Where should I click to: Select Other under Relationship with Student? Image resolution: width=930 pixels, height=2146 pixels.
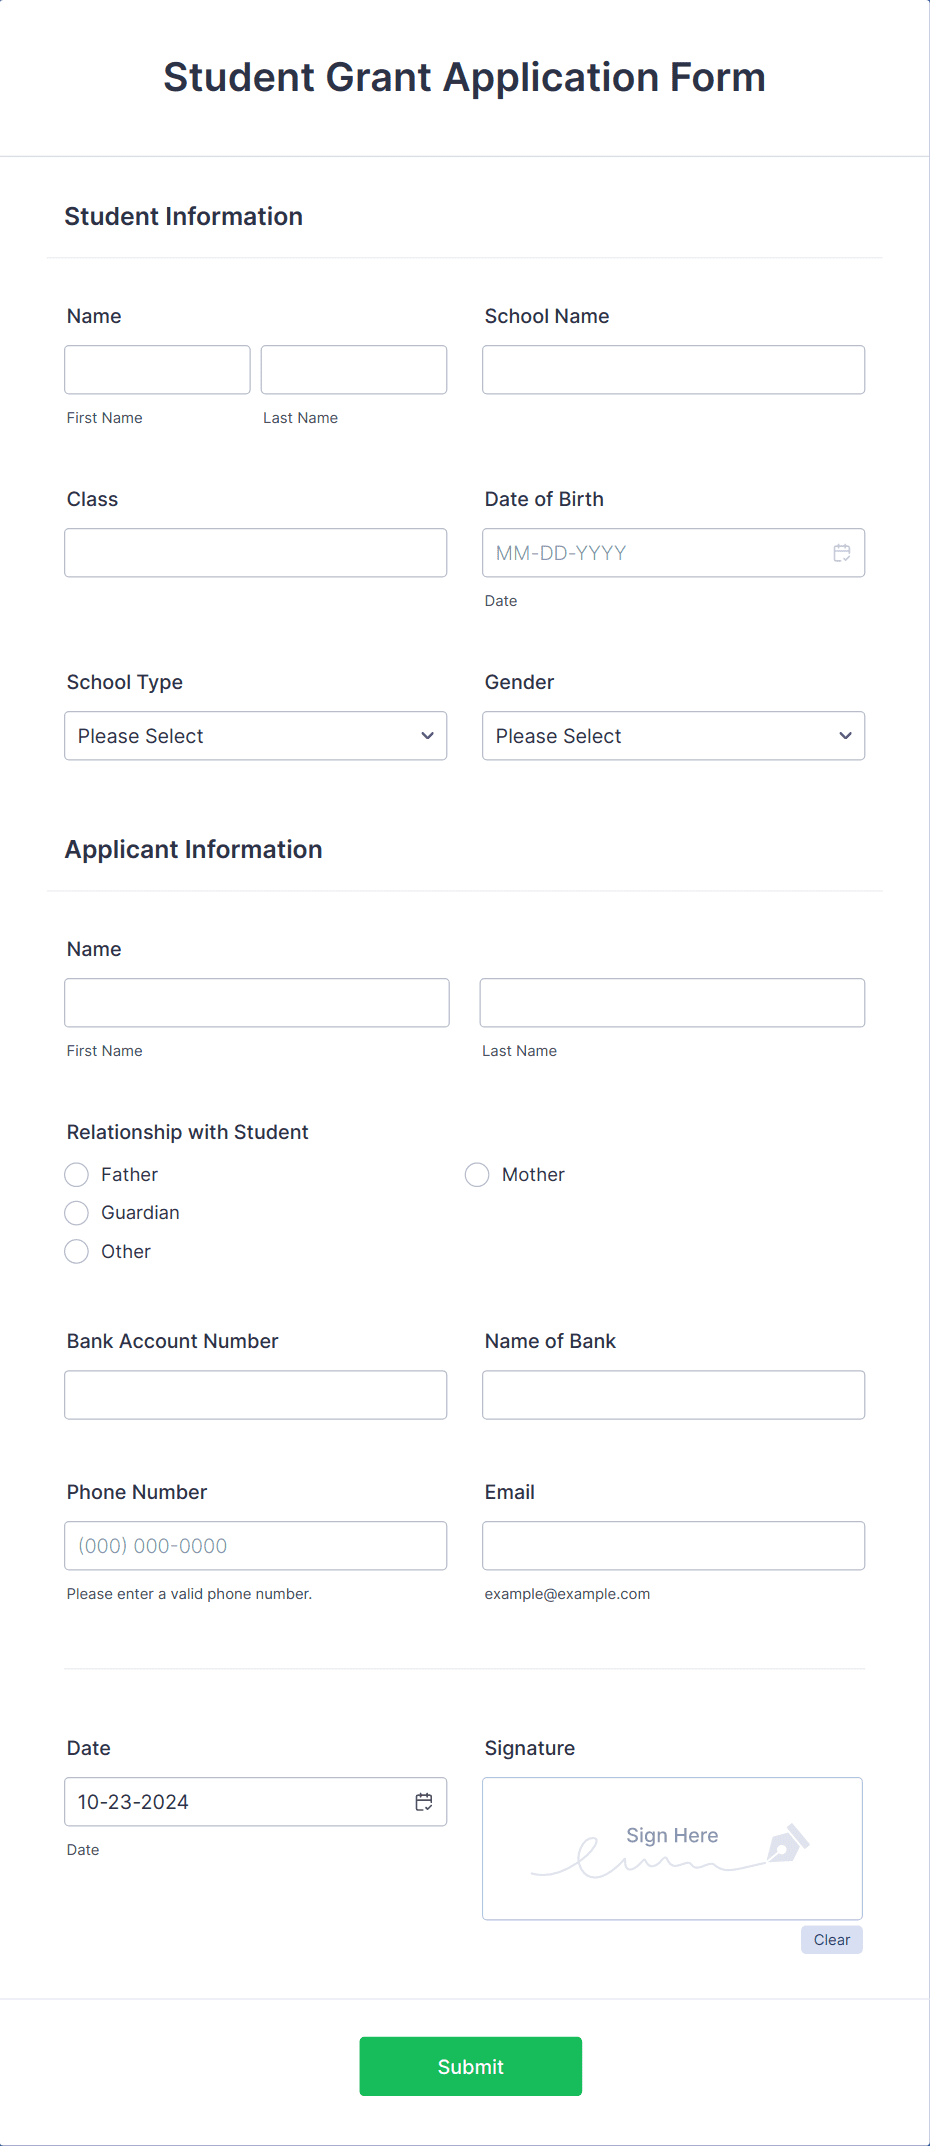[76, 1251]
